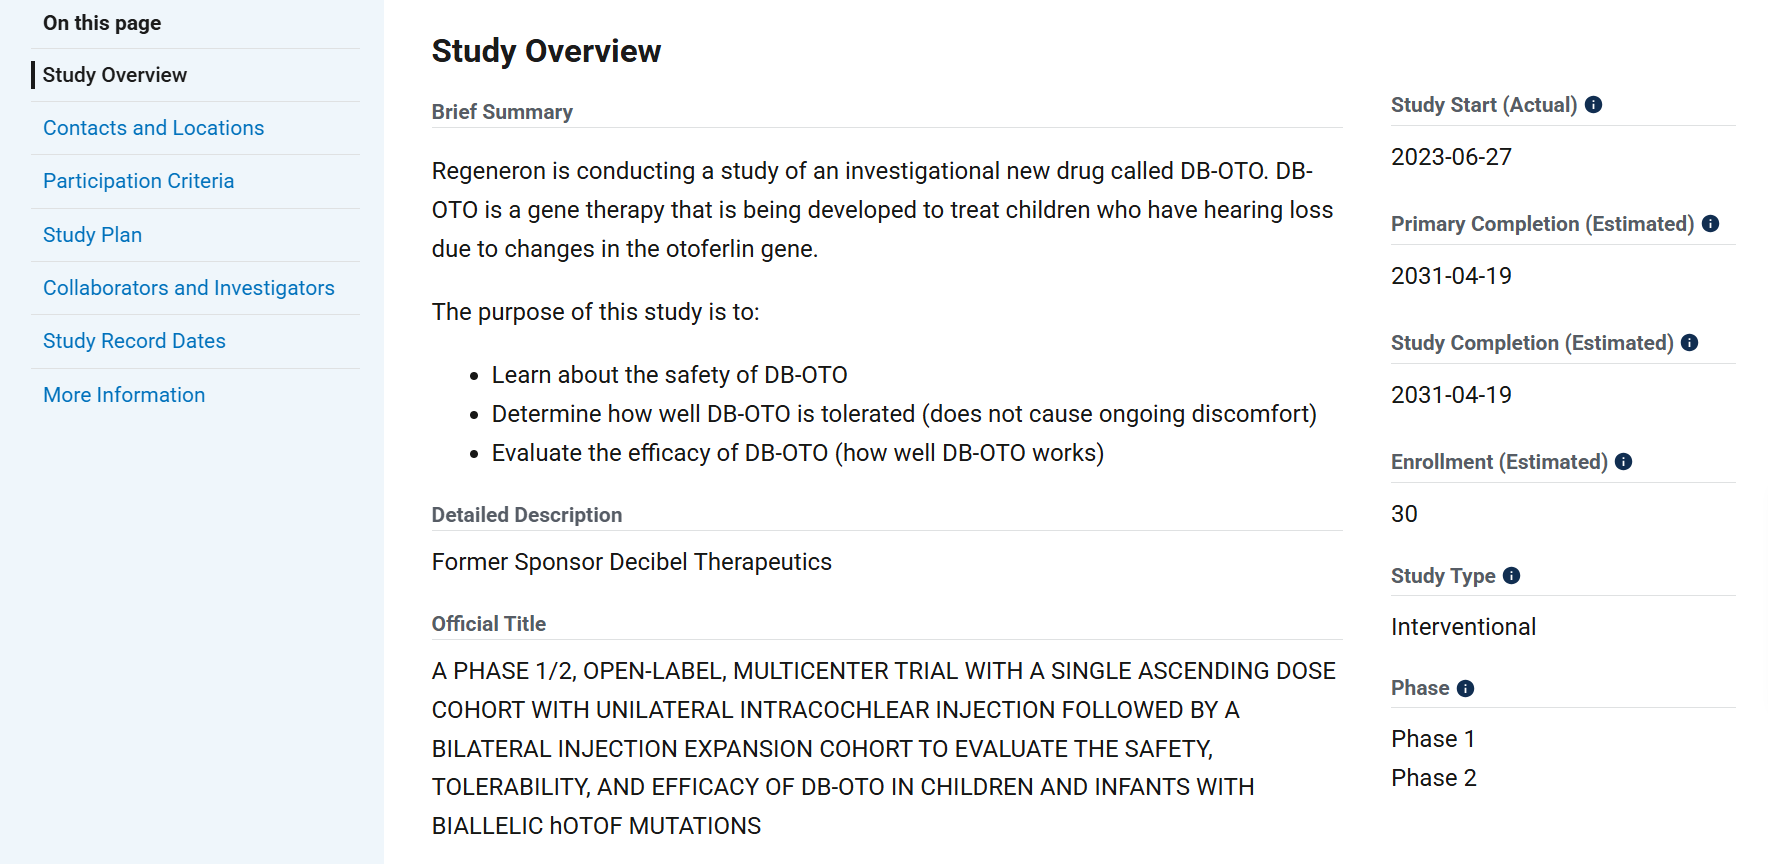Viewport: 1768px width, 864px height.
Task: Click the Study Completion info icon
Action: (x=1690, y=343)
